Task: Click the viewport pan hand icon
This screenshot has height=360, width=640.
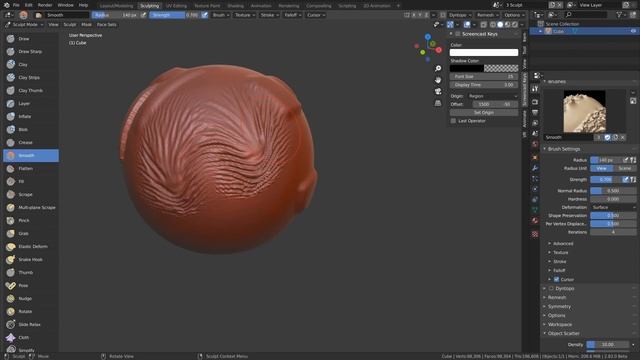Action: pos(438,80)
